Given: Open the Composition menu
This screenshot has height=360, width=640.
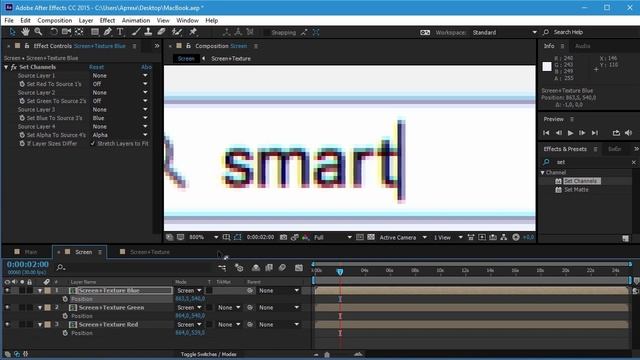Looking at the screenshot, I should (54, 20).
